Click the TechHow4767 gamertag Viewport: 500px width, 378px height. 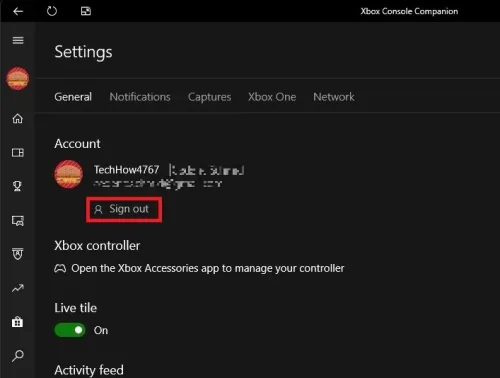(x=126, y=170)
